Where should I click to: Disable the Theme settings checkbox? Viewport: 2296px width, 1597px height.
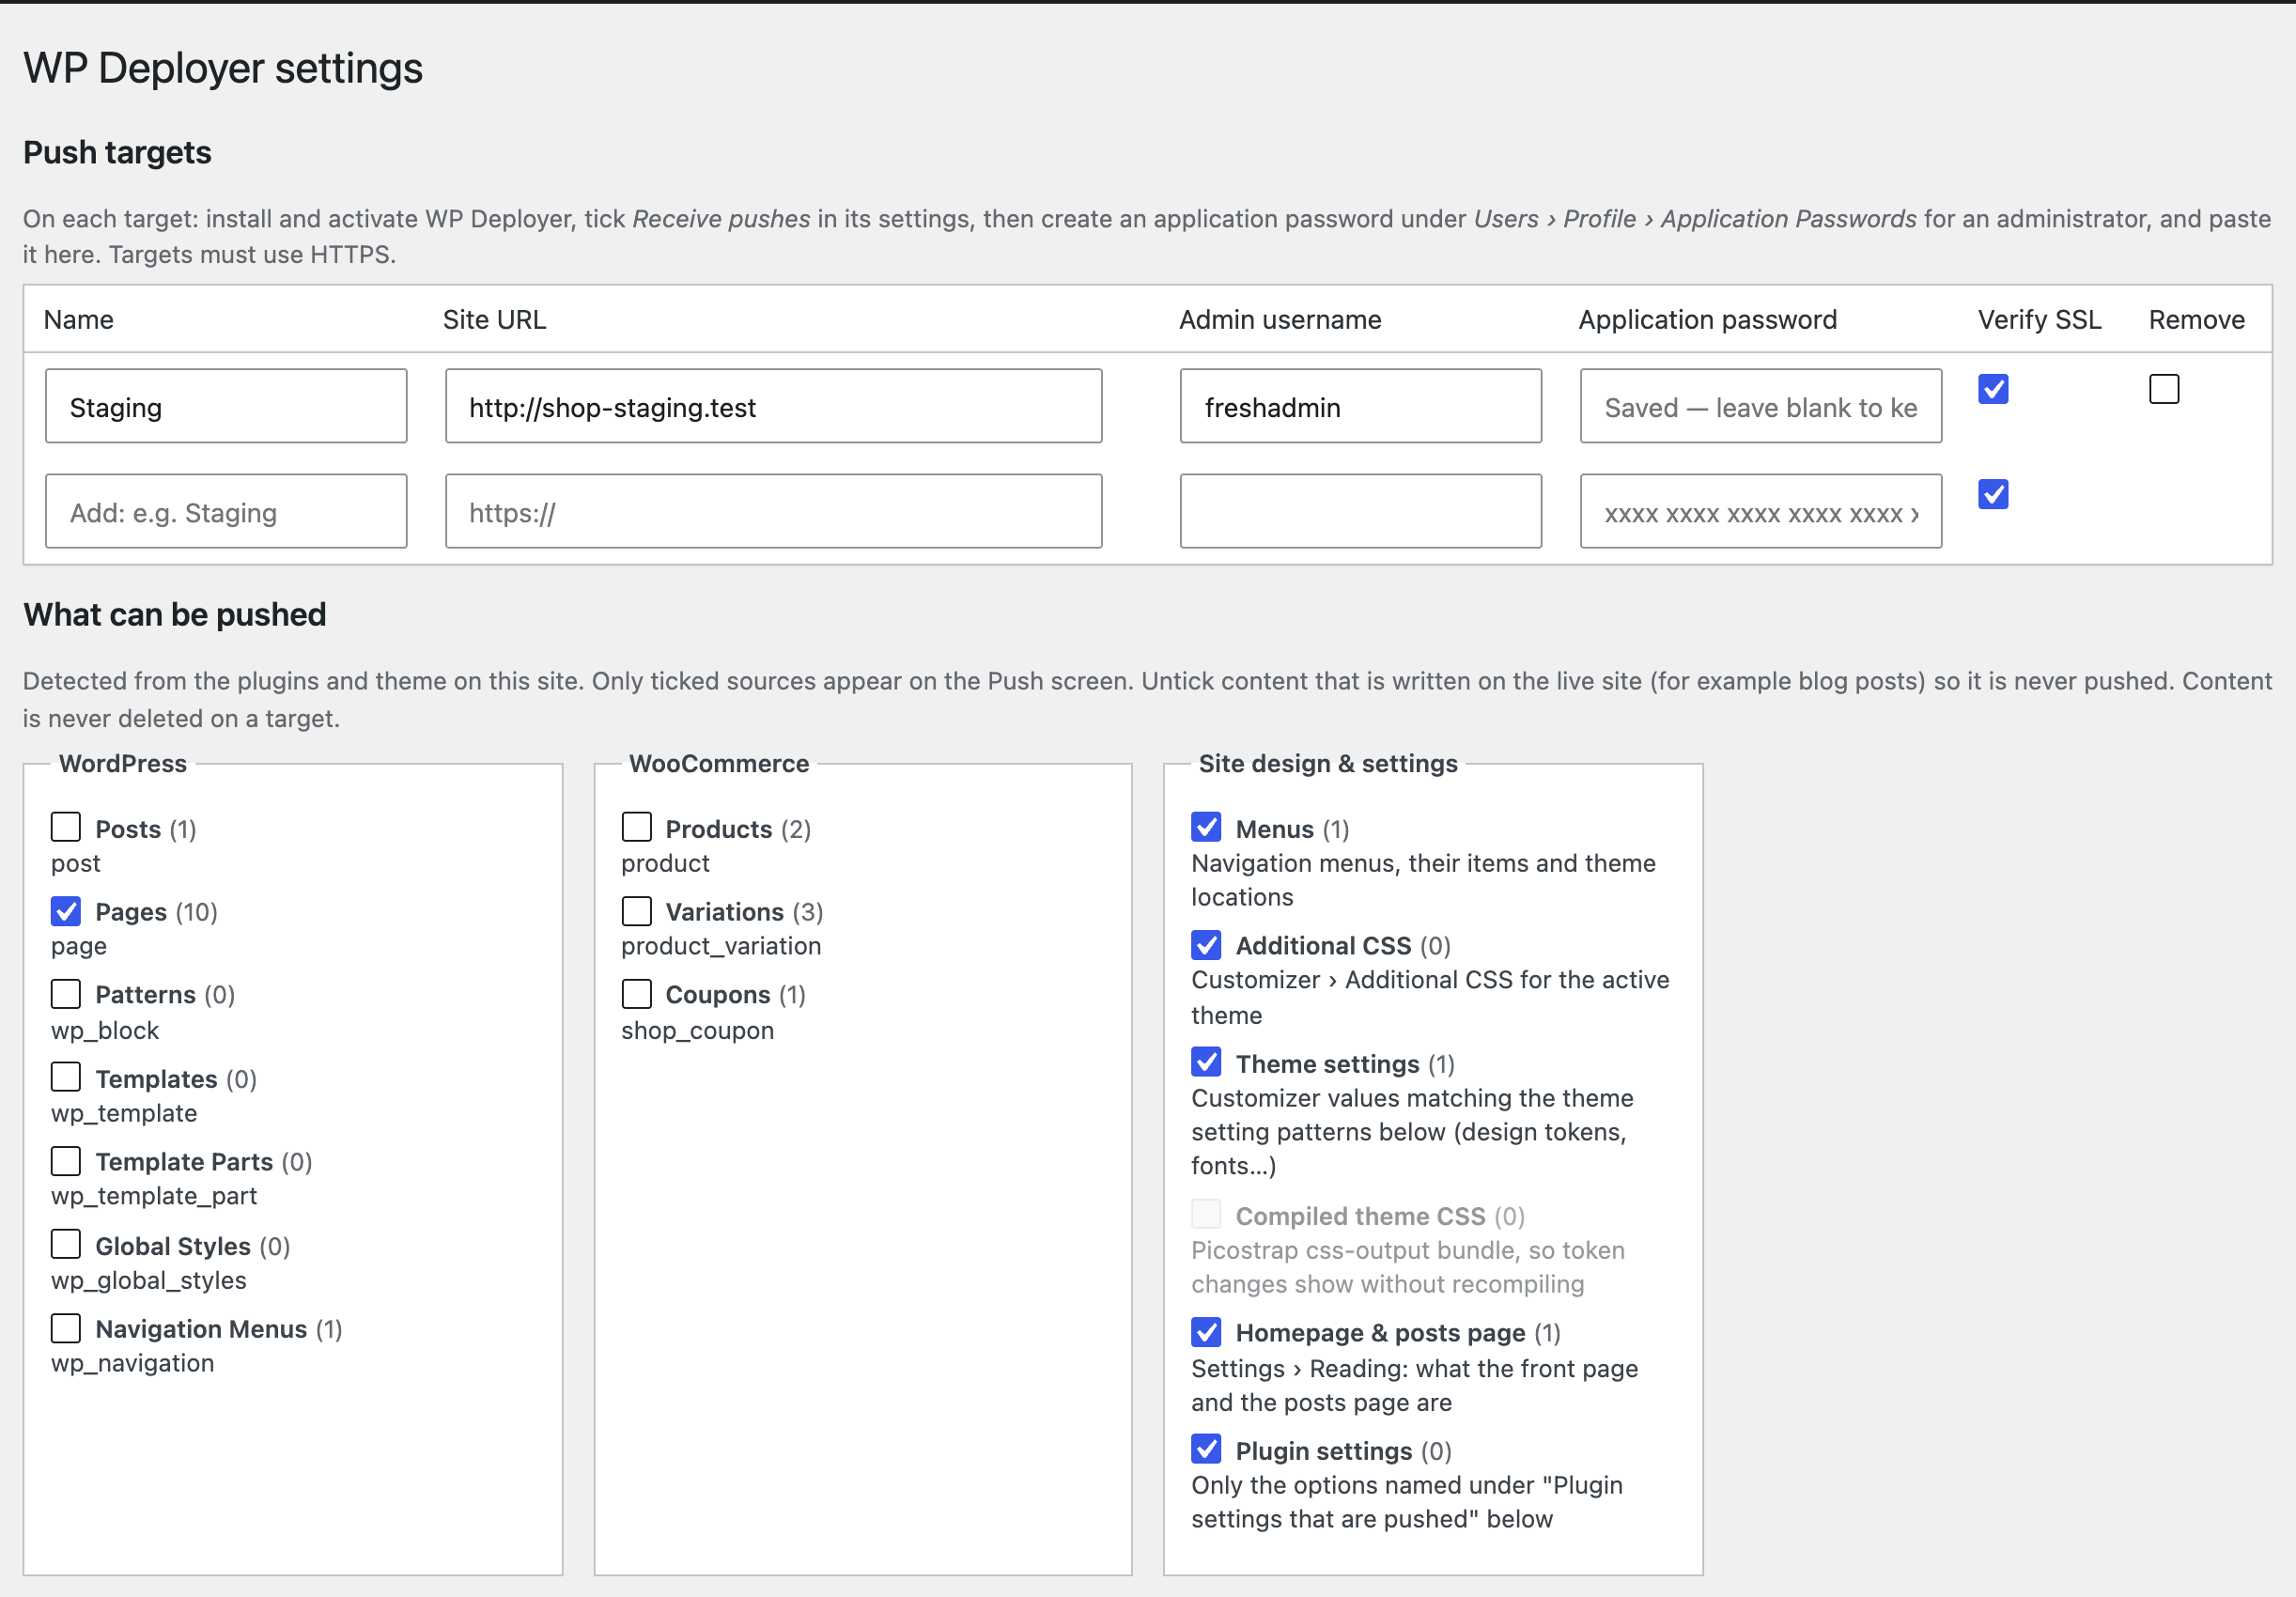(x=1206, y=1062)
